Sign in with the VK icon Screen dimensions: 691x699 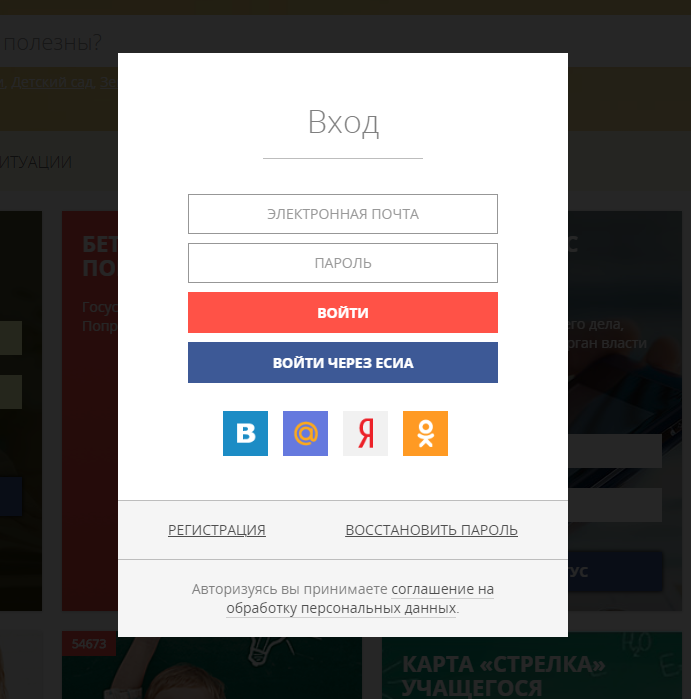click(245, 434)
